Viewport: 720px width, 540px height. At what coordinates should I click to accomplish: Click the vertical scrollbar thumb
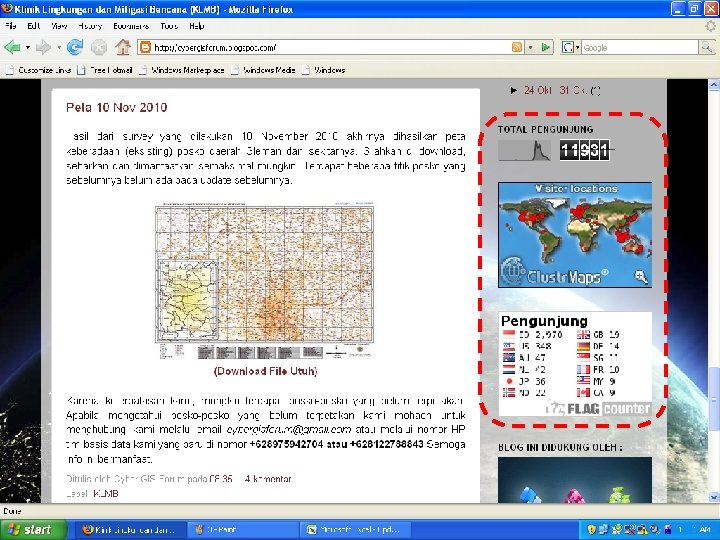(714, 399)
